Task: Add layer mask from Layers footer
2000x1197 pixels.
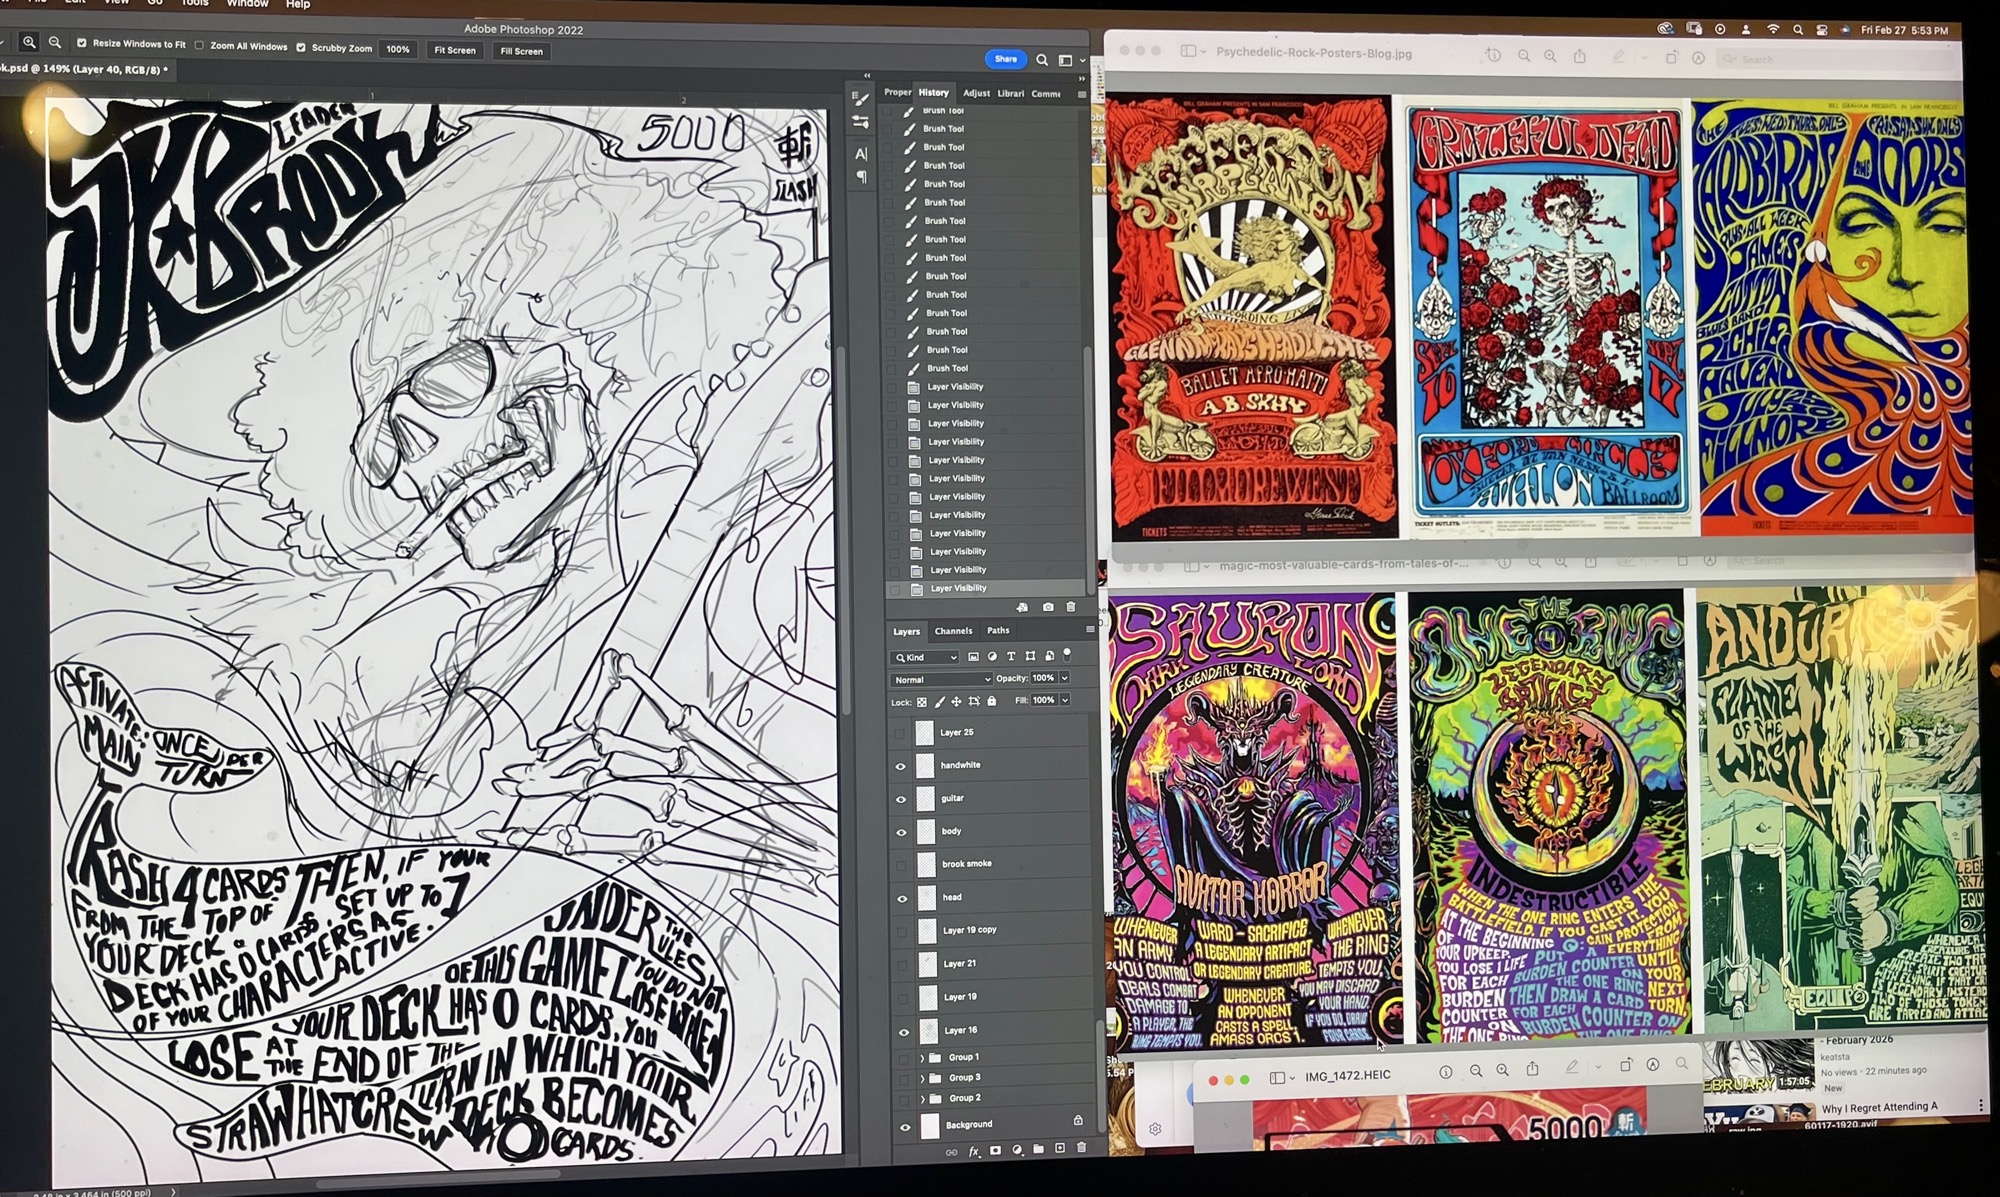Action: pos(995,1151)
